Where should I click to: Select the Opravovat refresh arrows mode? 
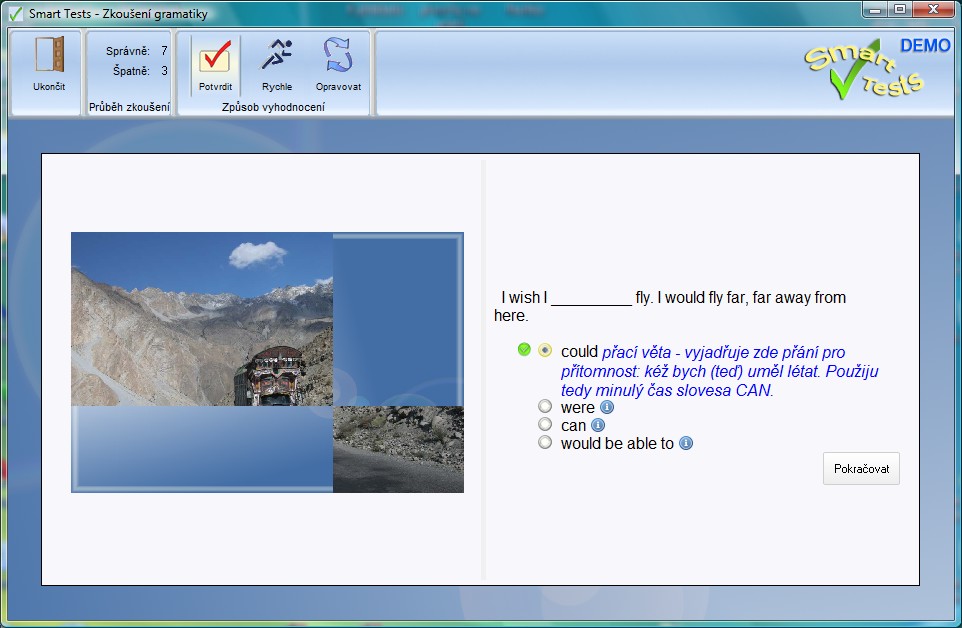tap(338, 62)
